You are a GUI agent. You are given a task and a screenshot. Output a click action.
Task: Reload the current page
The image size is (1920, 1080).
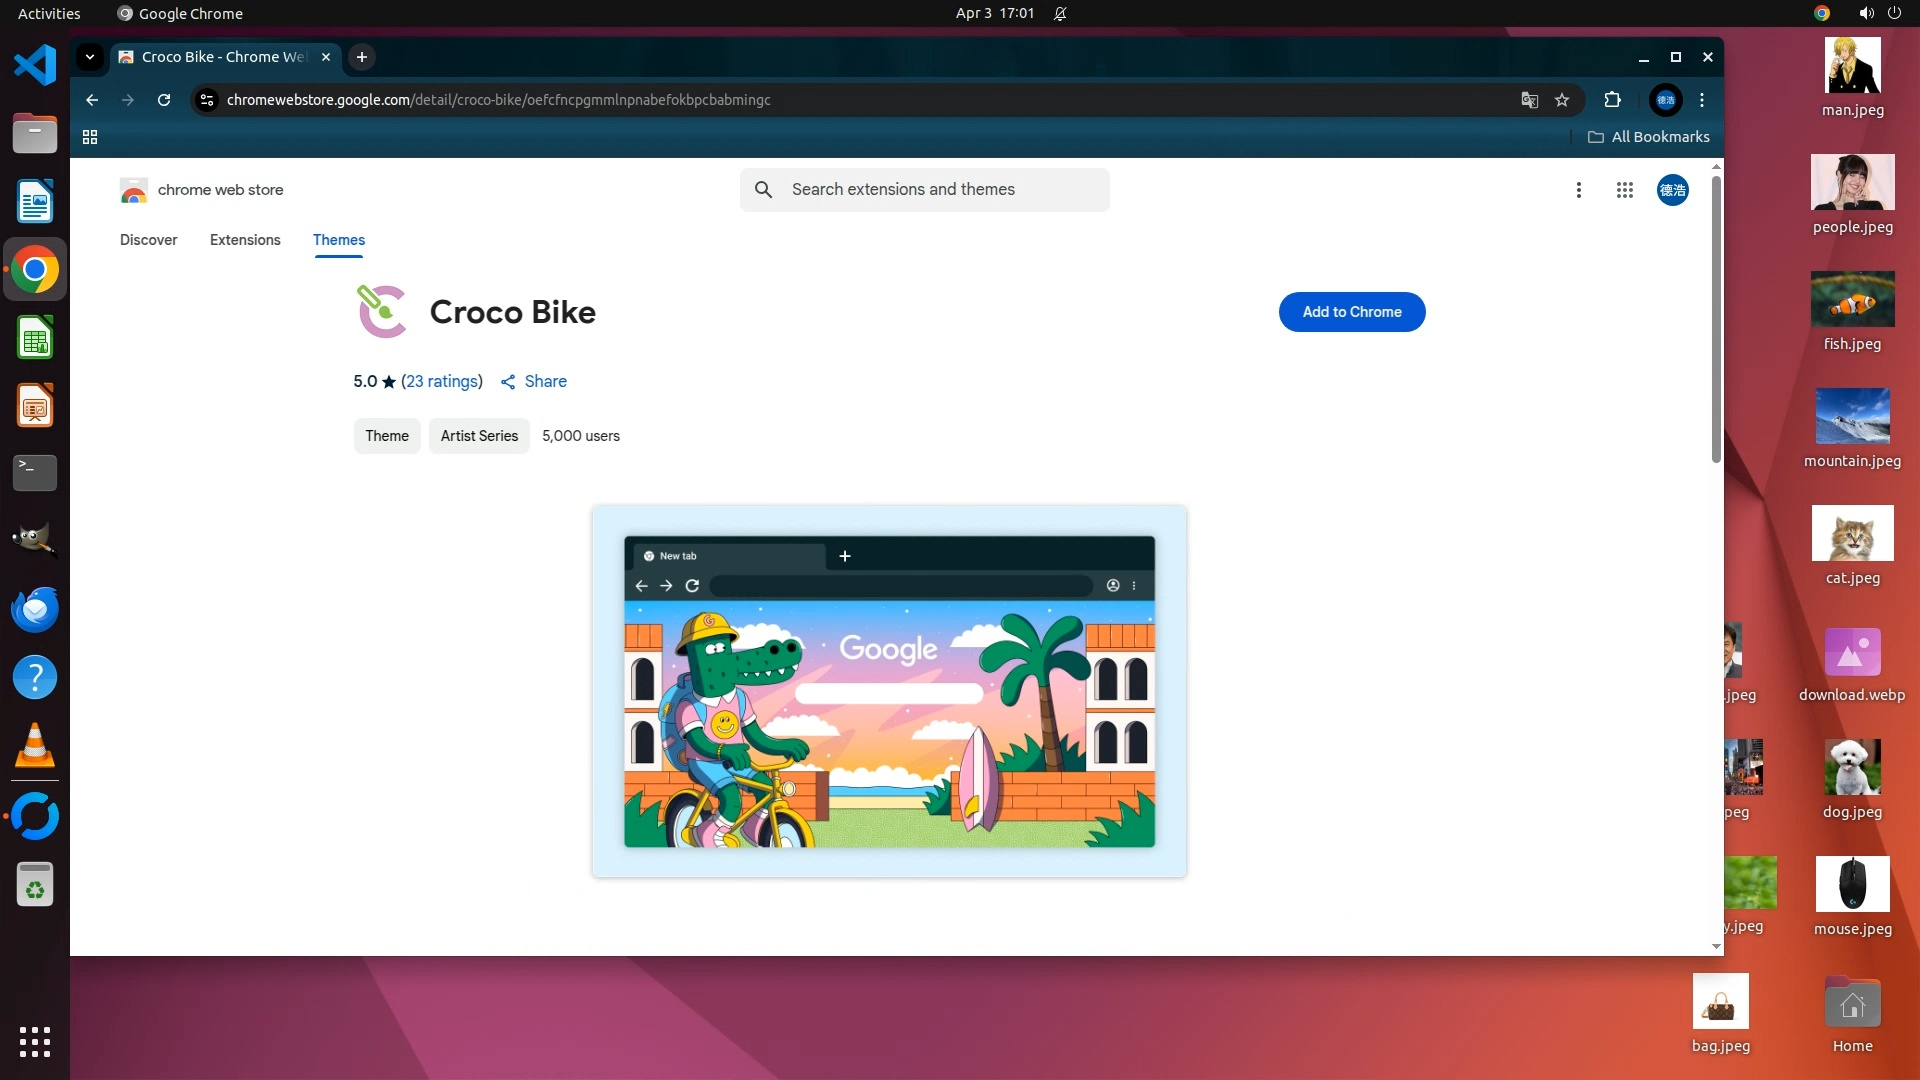click(x=164, y=100)
